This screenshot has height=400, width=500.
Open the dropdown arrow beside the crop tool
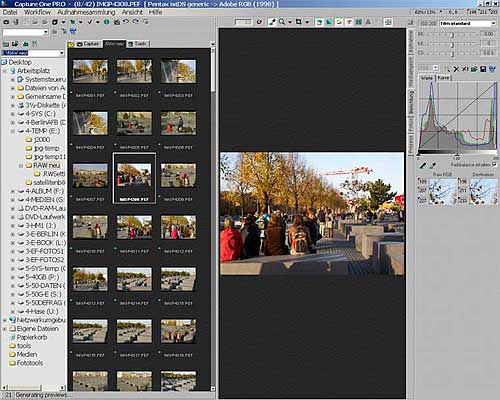tap(307, 22)
